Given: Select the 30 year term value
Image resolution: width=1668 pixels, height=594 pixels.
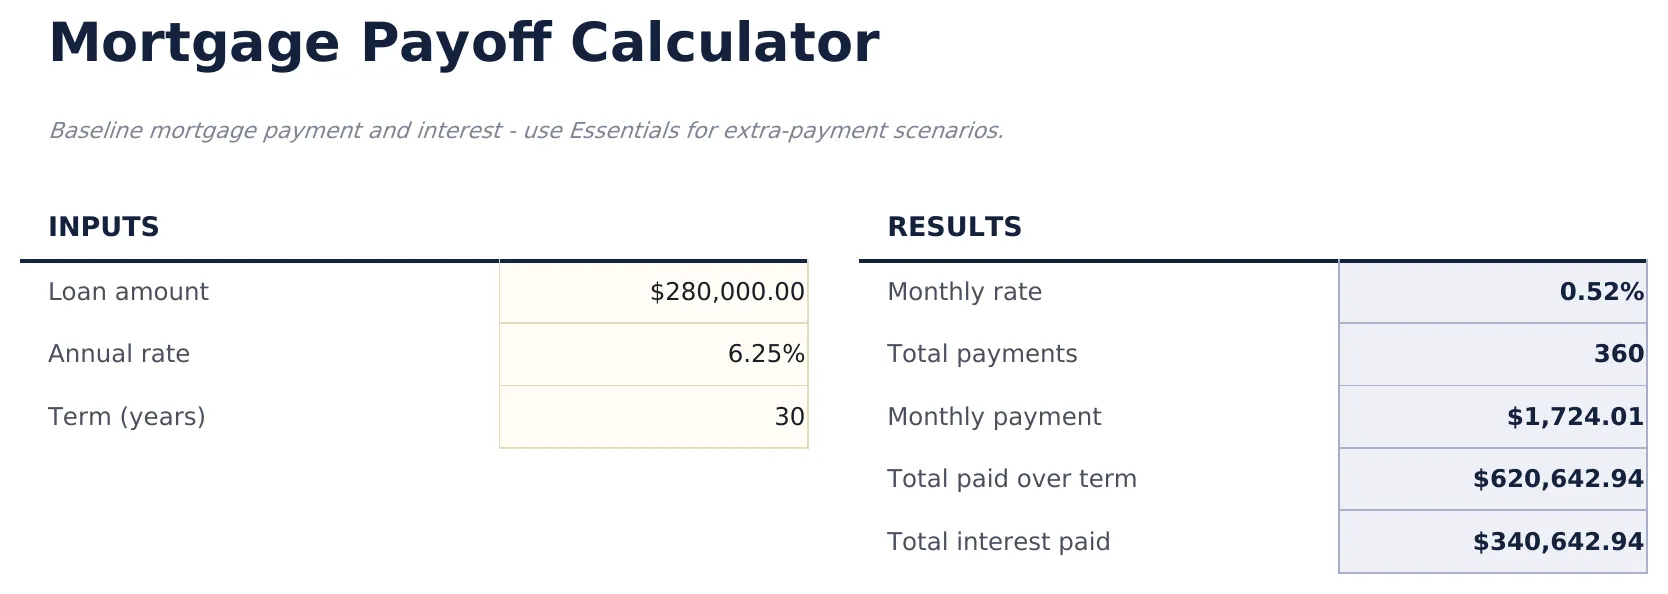Looking at the screenshot, I should [x=790, y=417].
